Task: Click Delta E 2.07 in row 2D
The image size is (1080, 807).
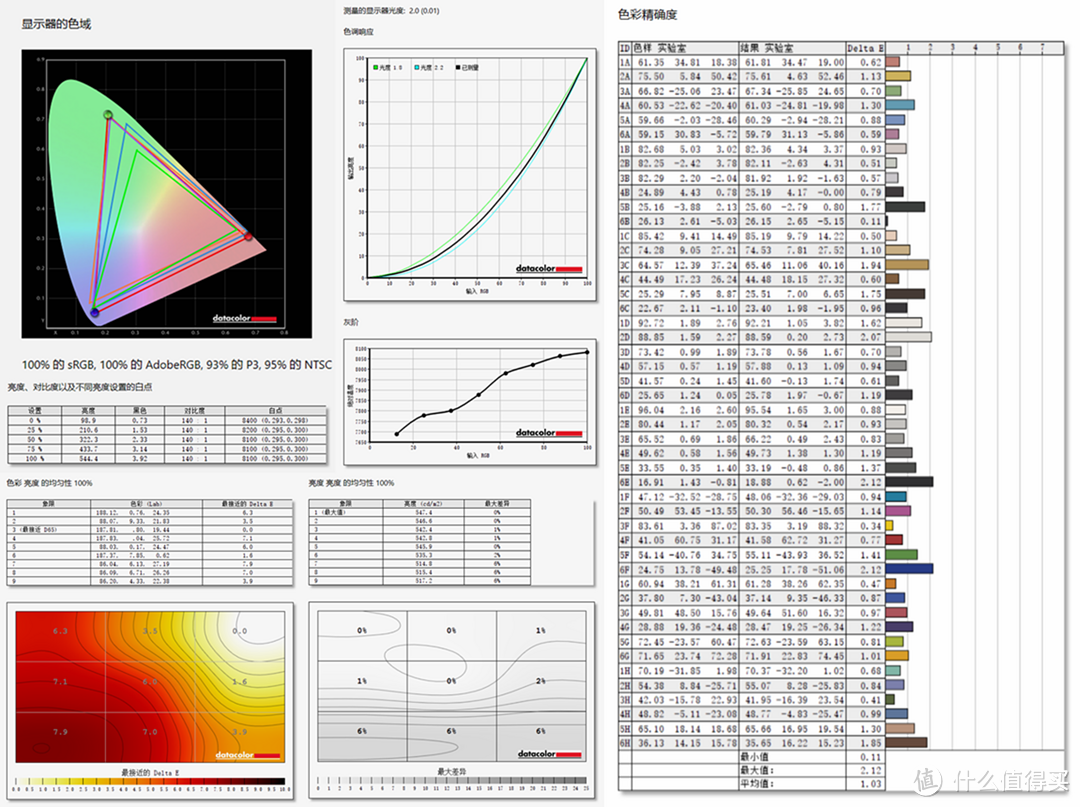Action: [x=871, y=337]
